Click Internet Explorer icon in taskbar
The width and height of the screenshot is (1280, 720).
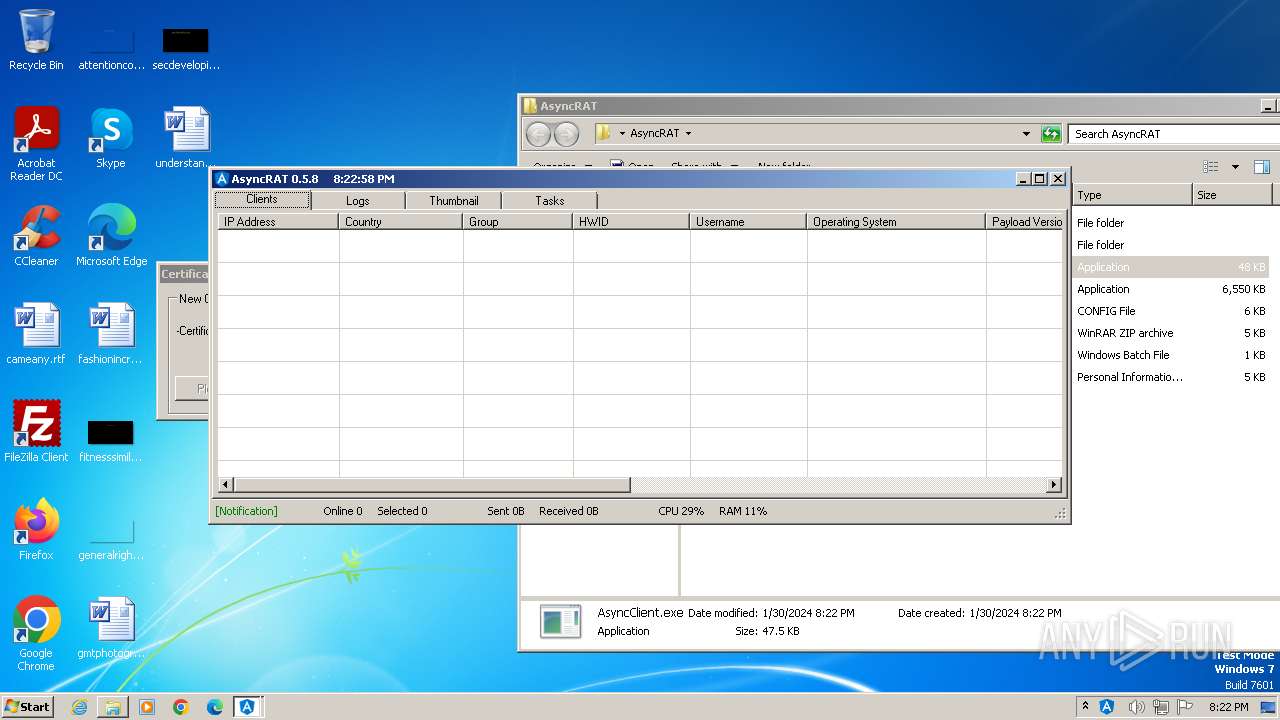click(x=79, y=707)
